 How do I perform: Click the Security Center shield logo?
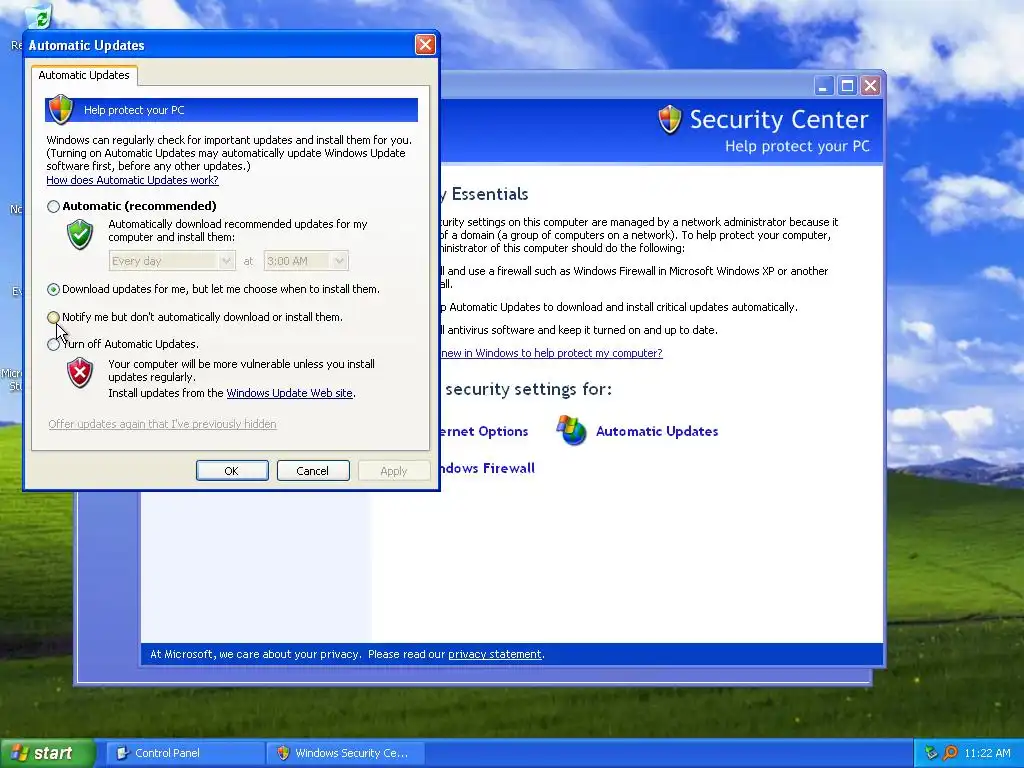(670, 120)
